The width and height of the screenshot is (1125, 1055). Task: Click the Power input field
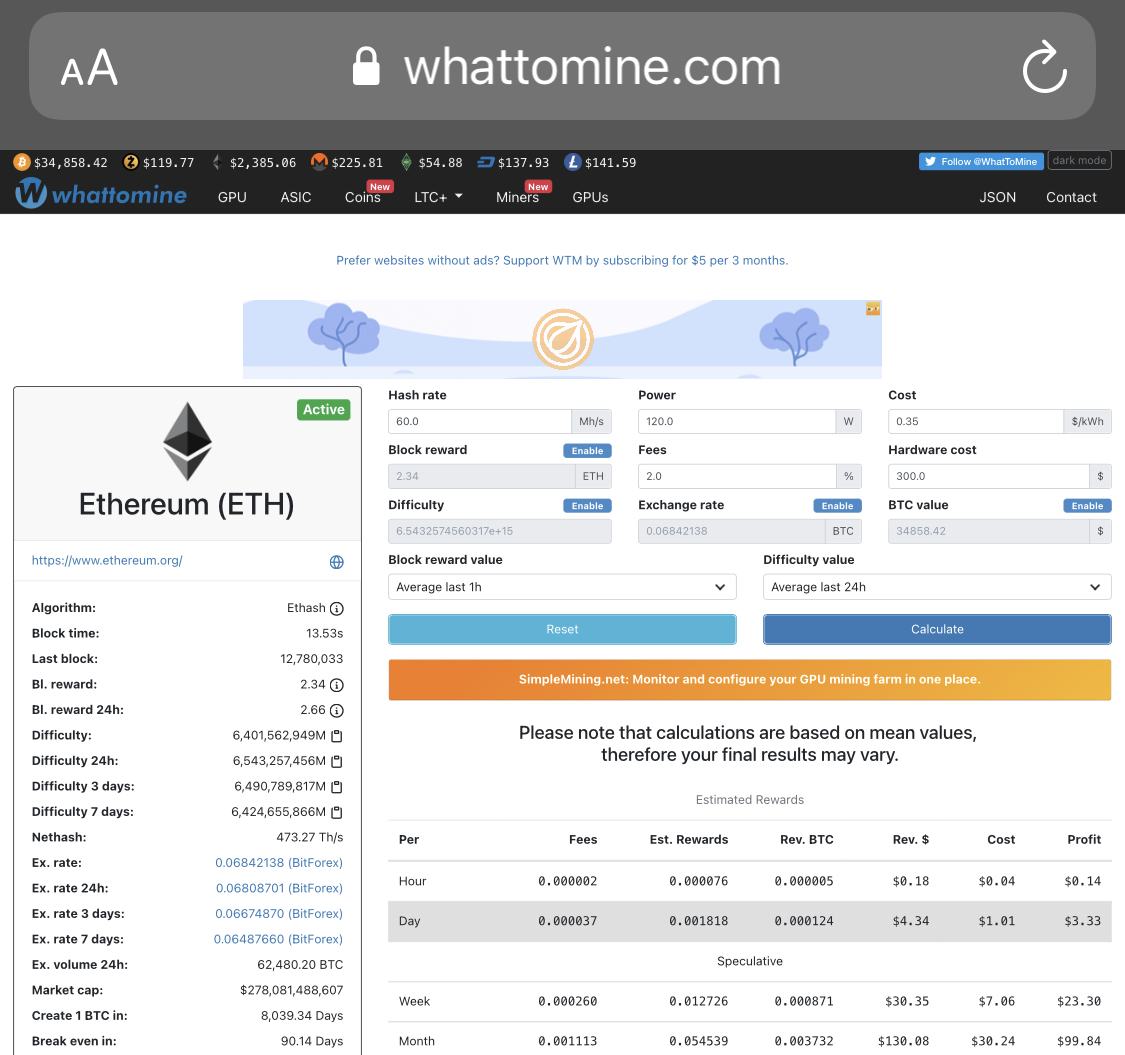coord(736,421)
